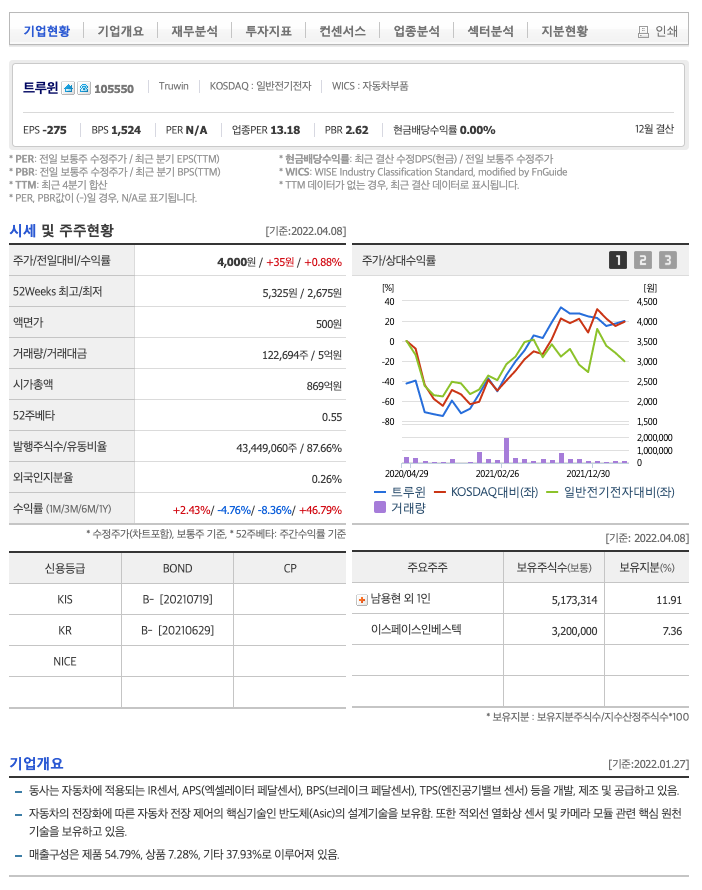Open the 컨센서스 tab
The width and height of the screenshot is (702, 890).
coord(342,31)
